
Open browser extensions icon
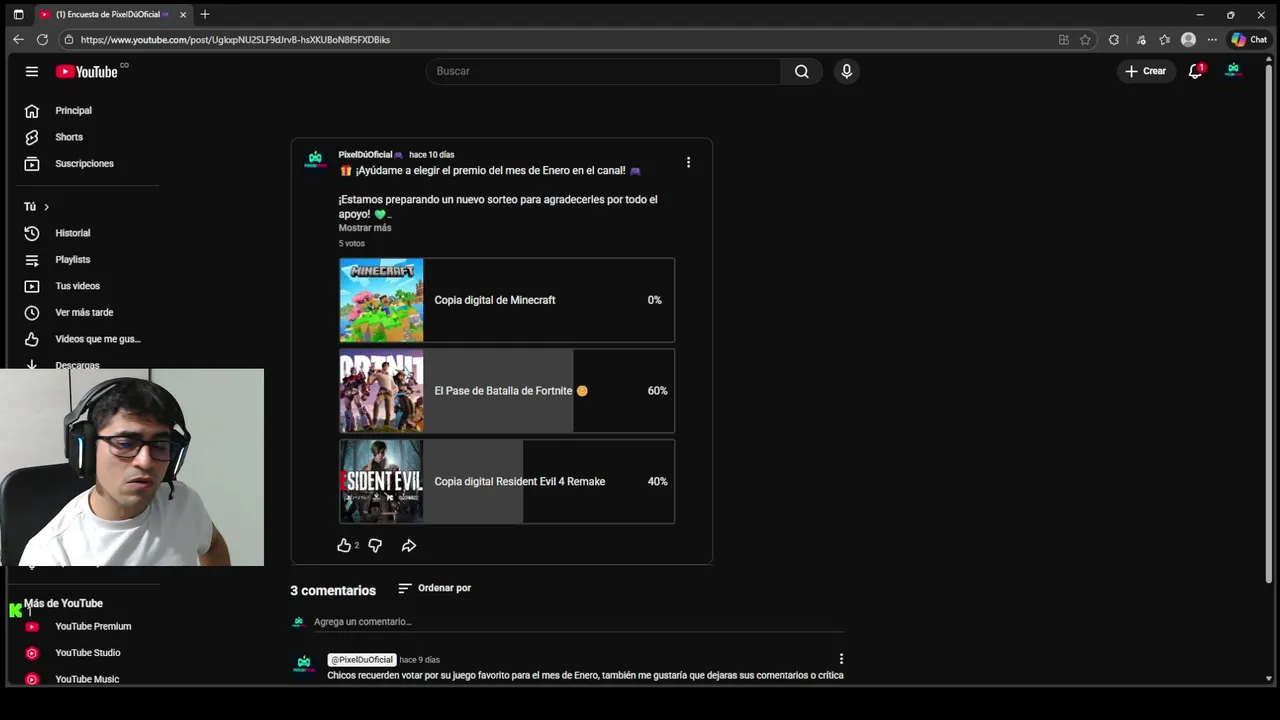1114,40
